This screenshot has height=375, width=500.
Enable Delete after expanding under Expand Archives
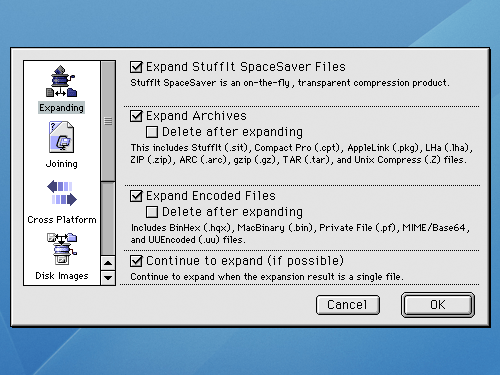tap(152, 132)
